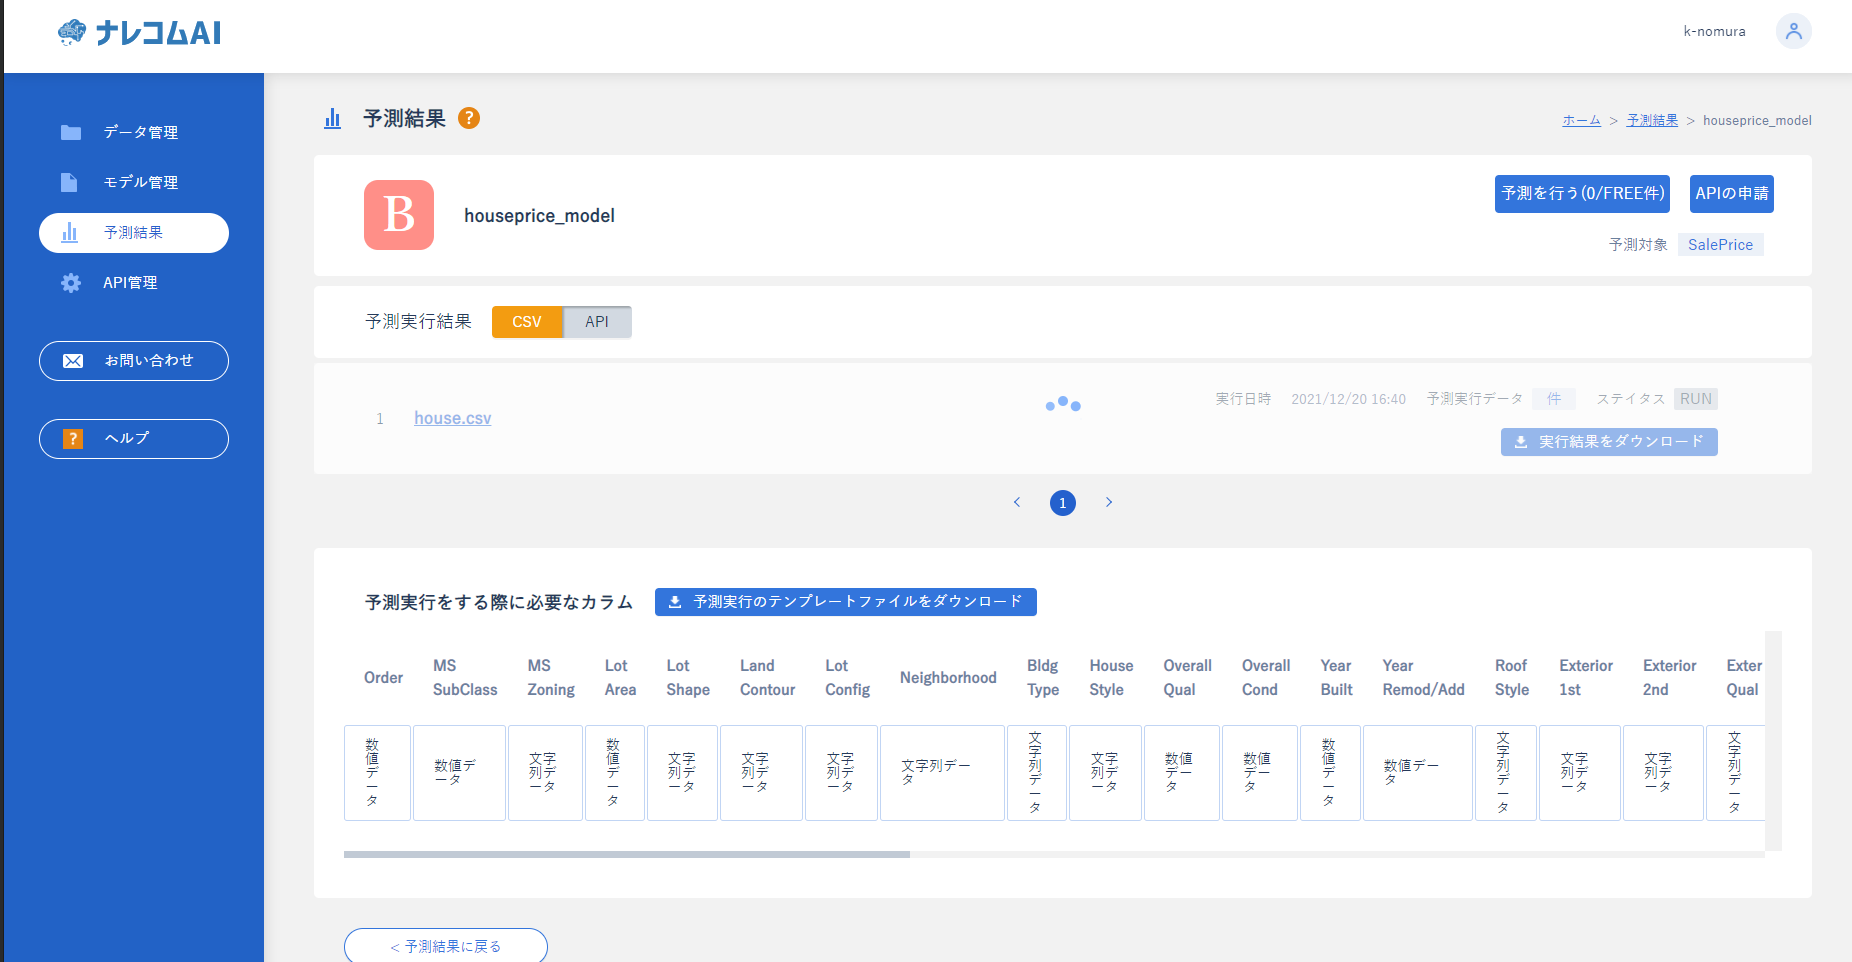
Task: Click the 予測結果 breadcrumb link
Action: click(x=1652, y=120)
